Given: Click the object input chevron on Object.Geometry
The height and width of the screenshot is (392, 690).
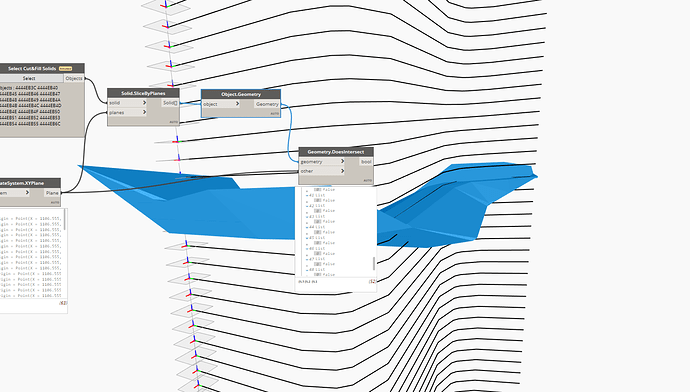Looking at the screenshot, I should click(237, 104).
